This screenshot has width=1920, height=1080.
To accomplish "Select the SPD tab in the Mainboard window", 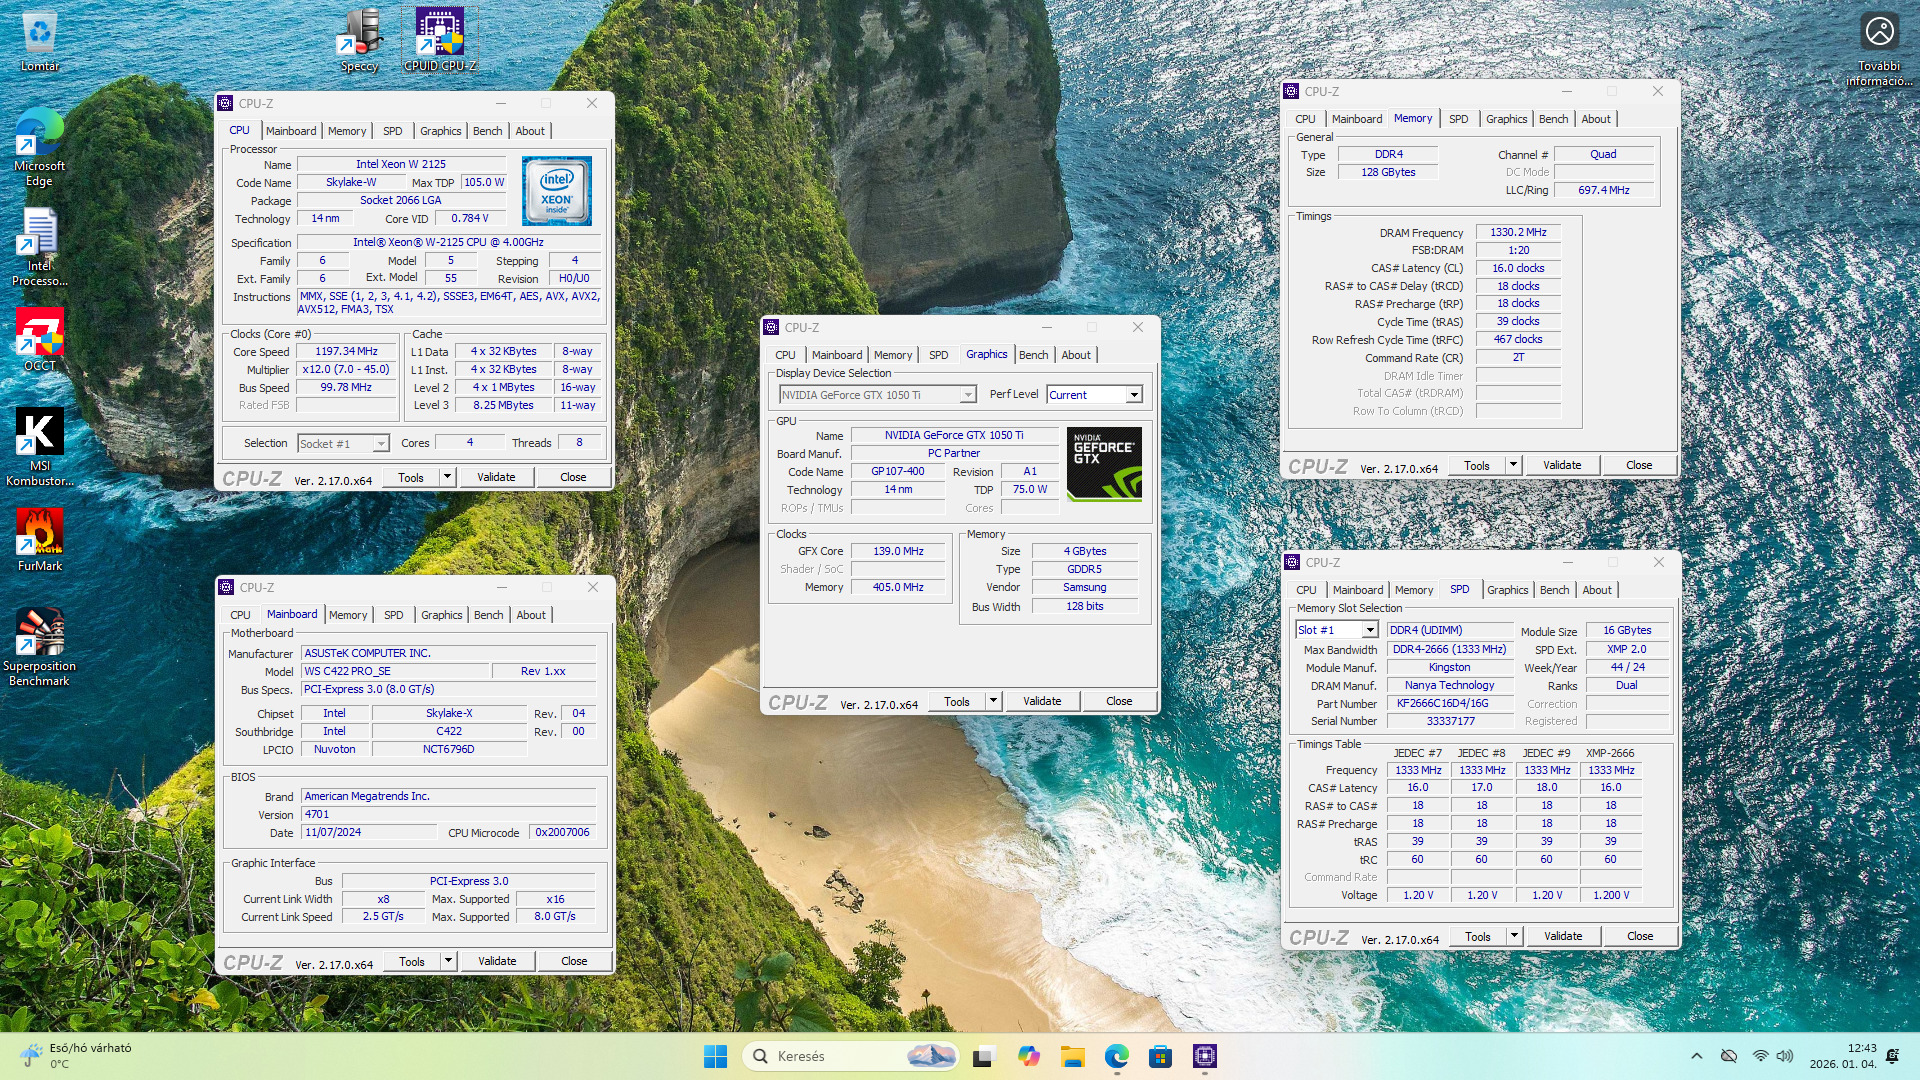I will pyautogui.click(x=393, y=615).
